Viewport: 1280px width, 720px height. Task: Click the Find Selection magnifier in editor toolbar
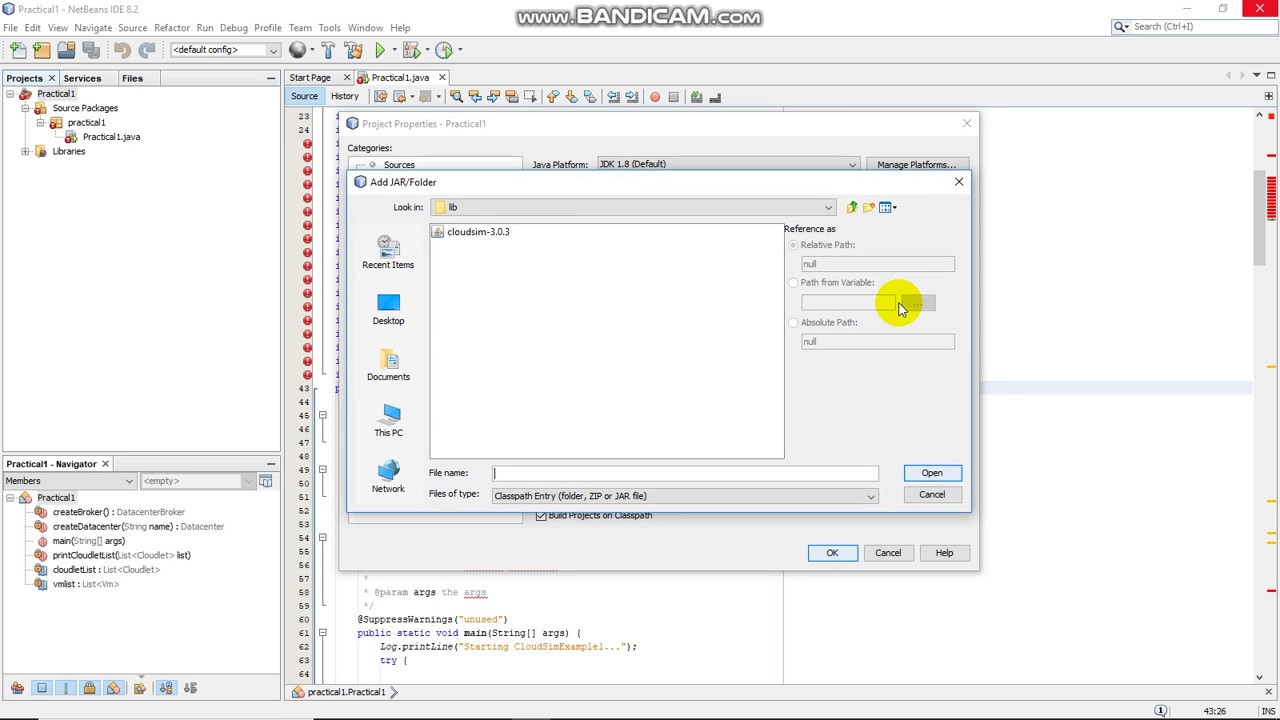456,97
